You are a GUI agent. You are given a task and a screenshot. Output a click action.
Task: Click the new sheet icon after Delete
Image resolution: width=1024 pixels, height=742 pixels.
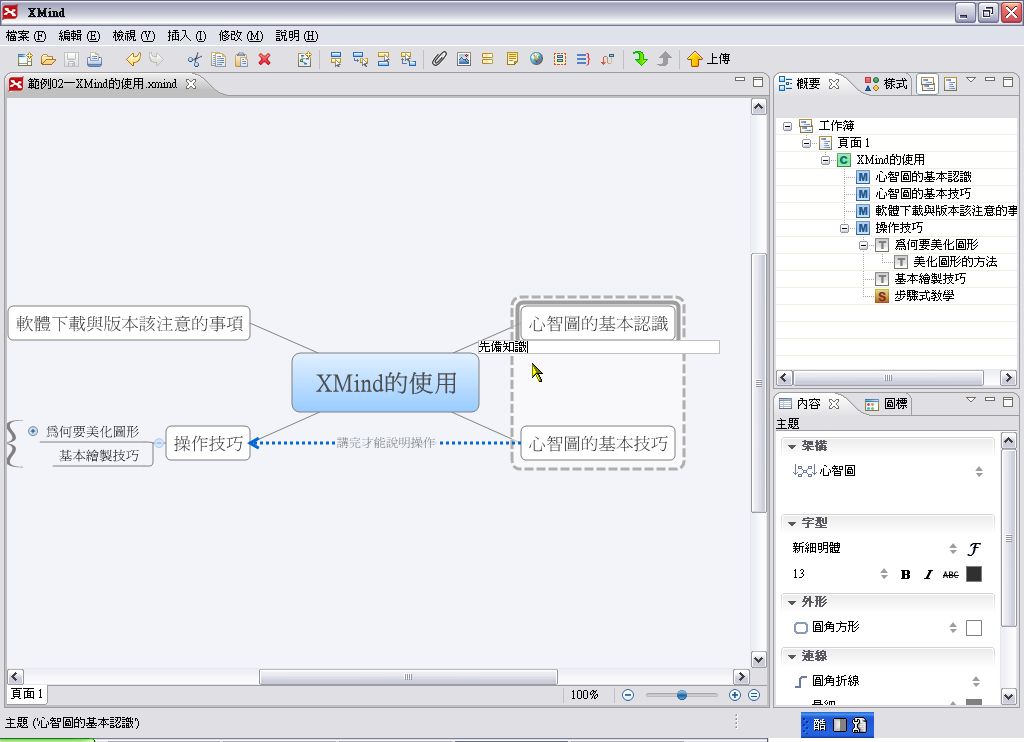[304, 59]
